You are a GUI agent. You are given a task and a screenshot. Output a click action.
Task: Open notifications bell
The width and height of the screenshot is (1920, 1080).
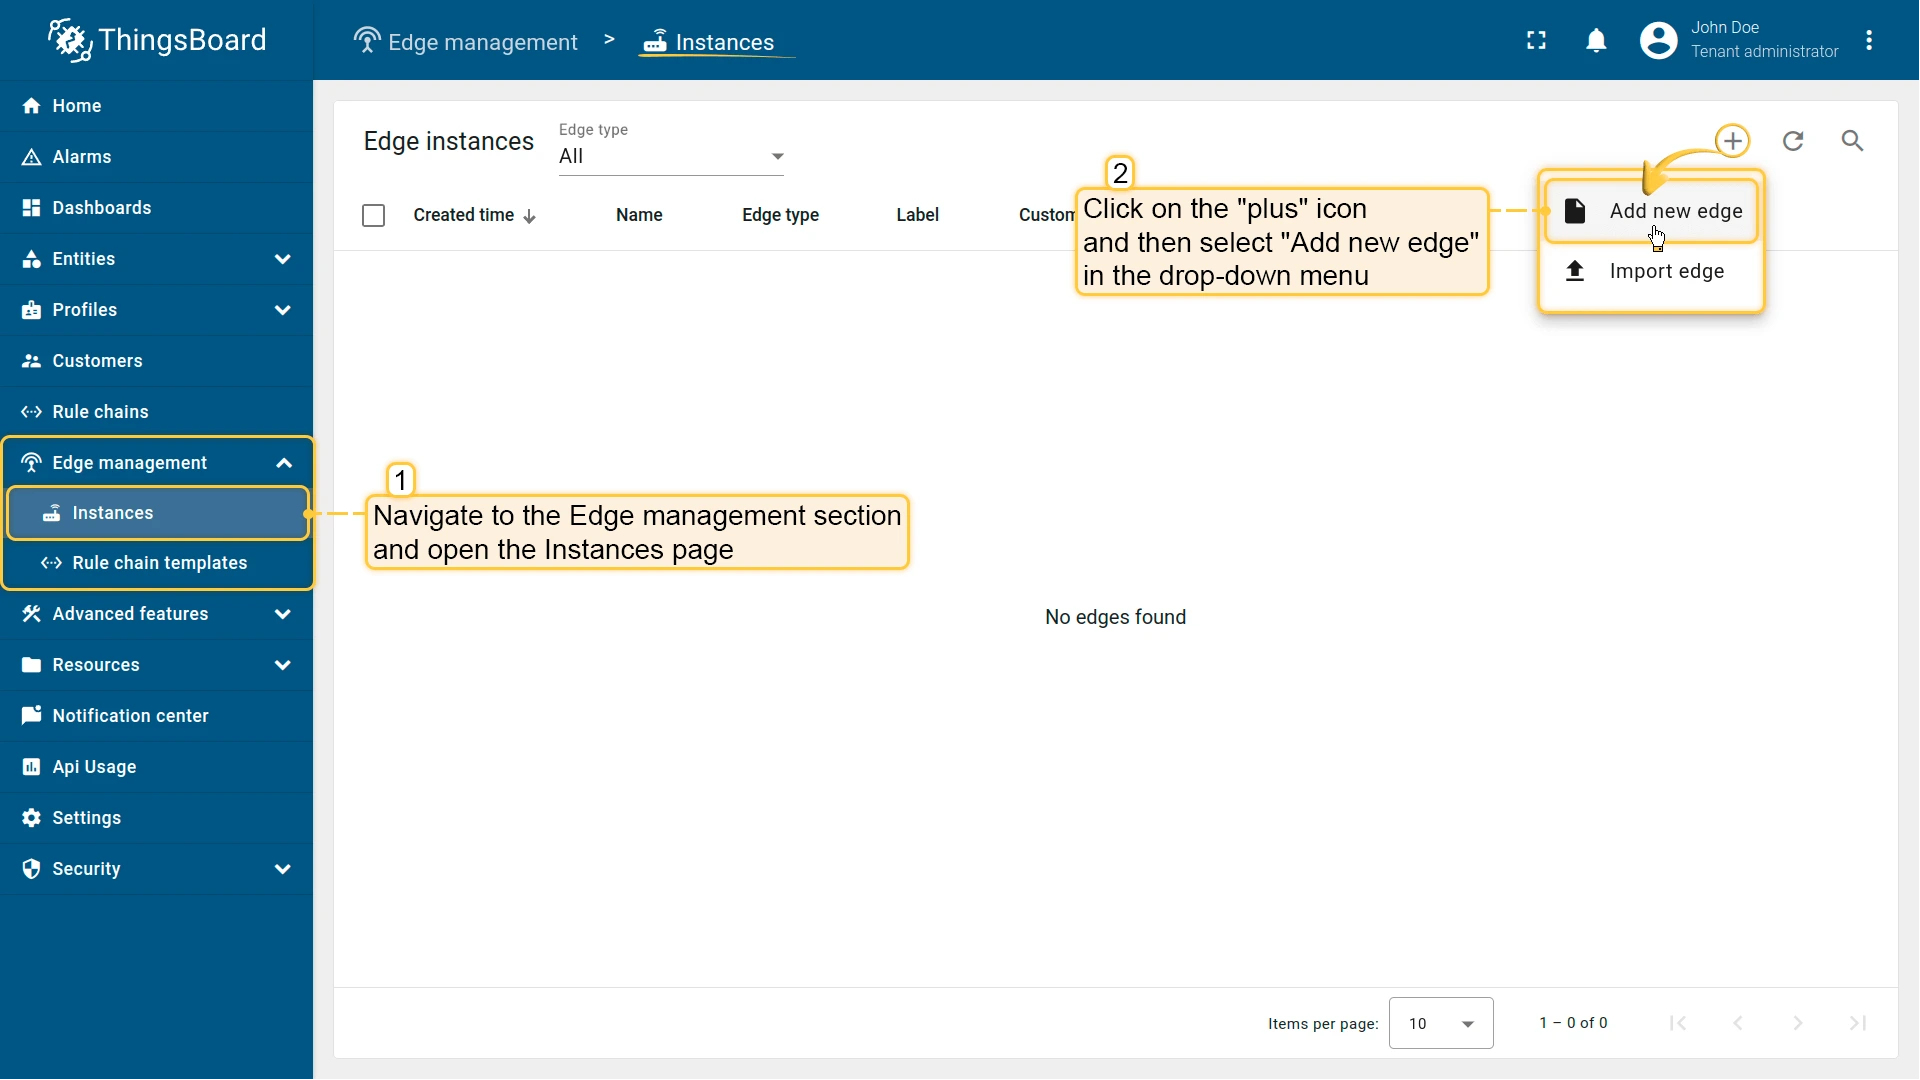pos(1596,40)
